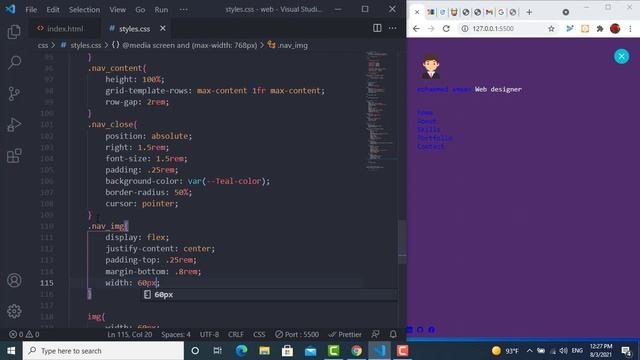The image size is (640, 360).
Task: Click the avatar image on the webpage
Action: 431,67
